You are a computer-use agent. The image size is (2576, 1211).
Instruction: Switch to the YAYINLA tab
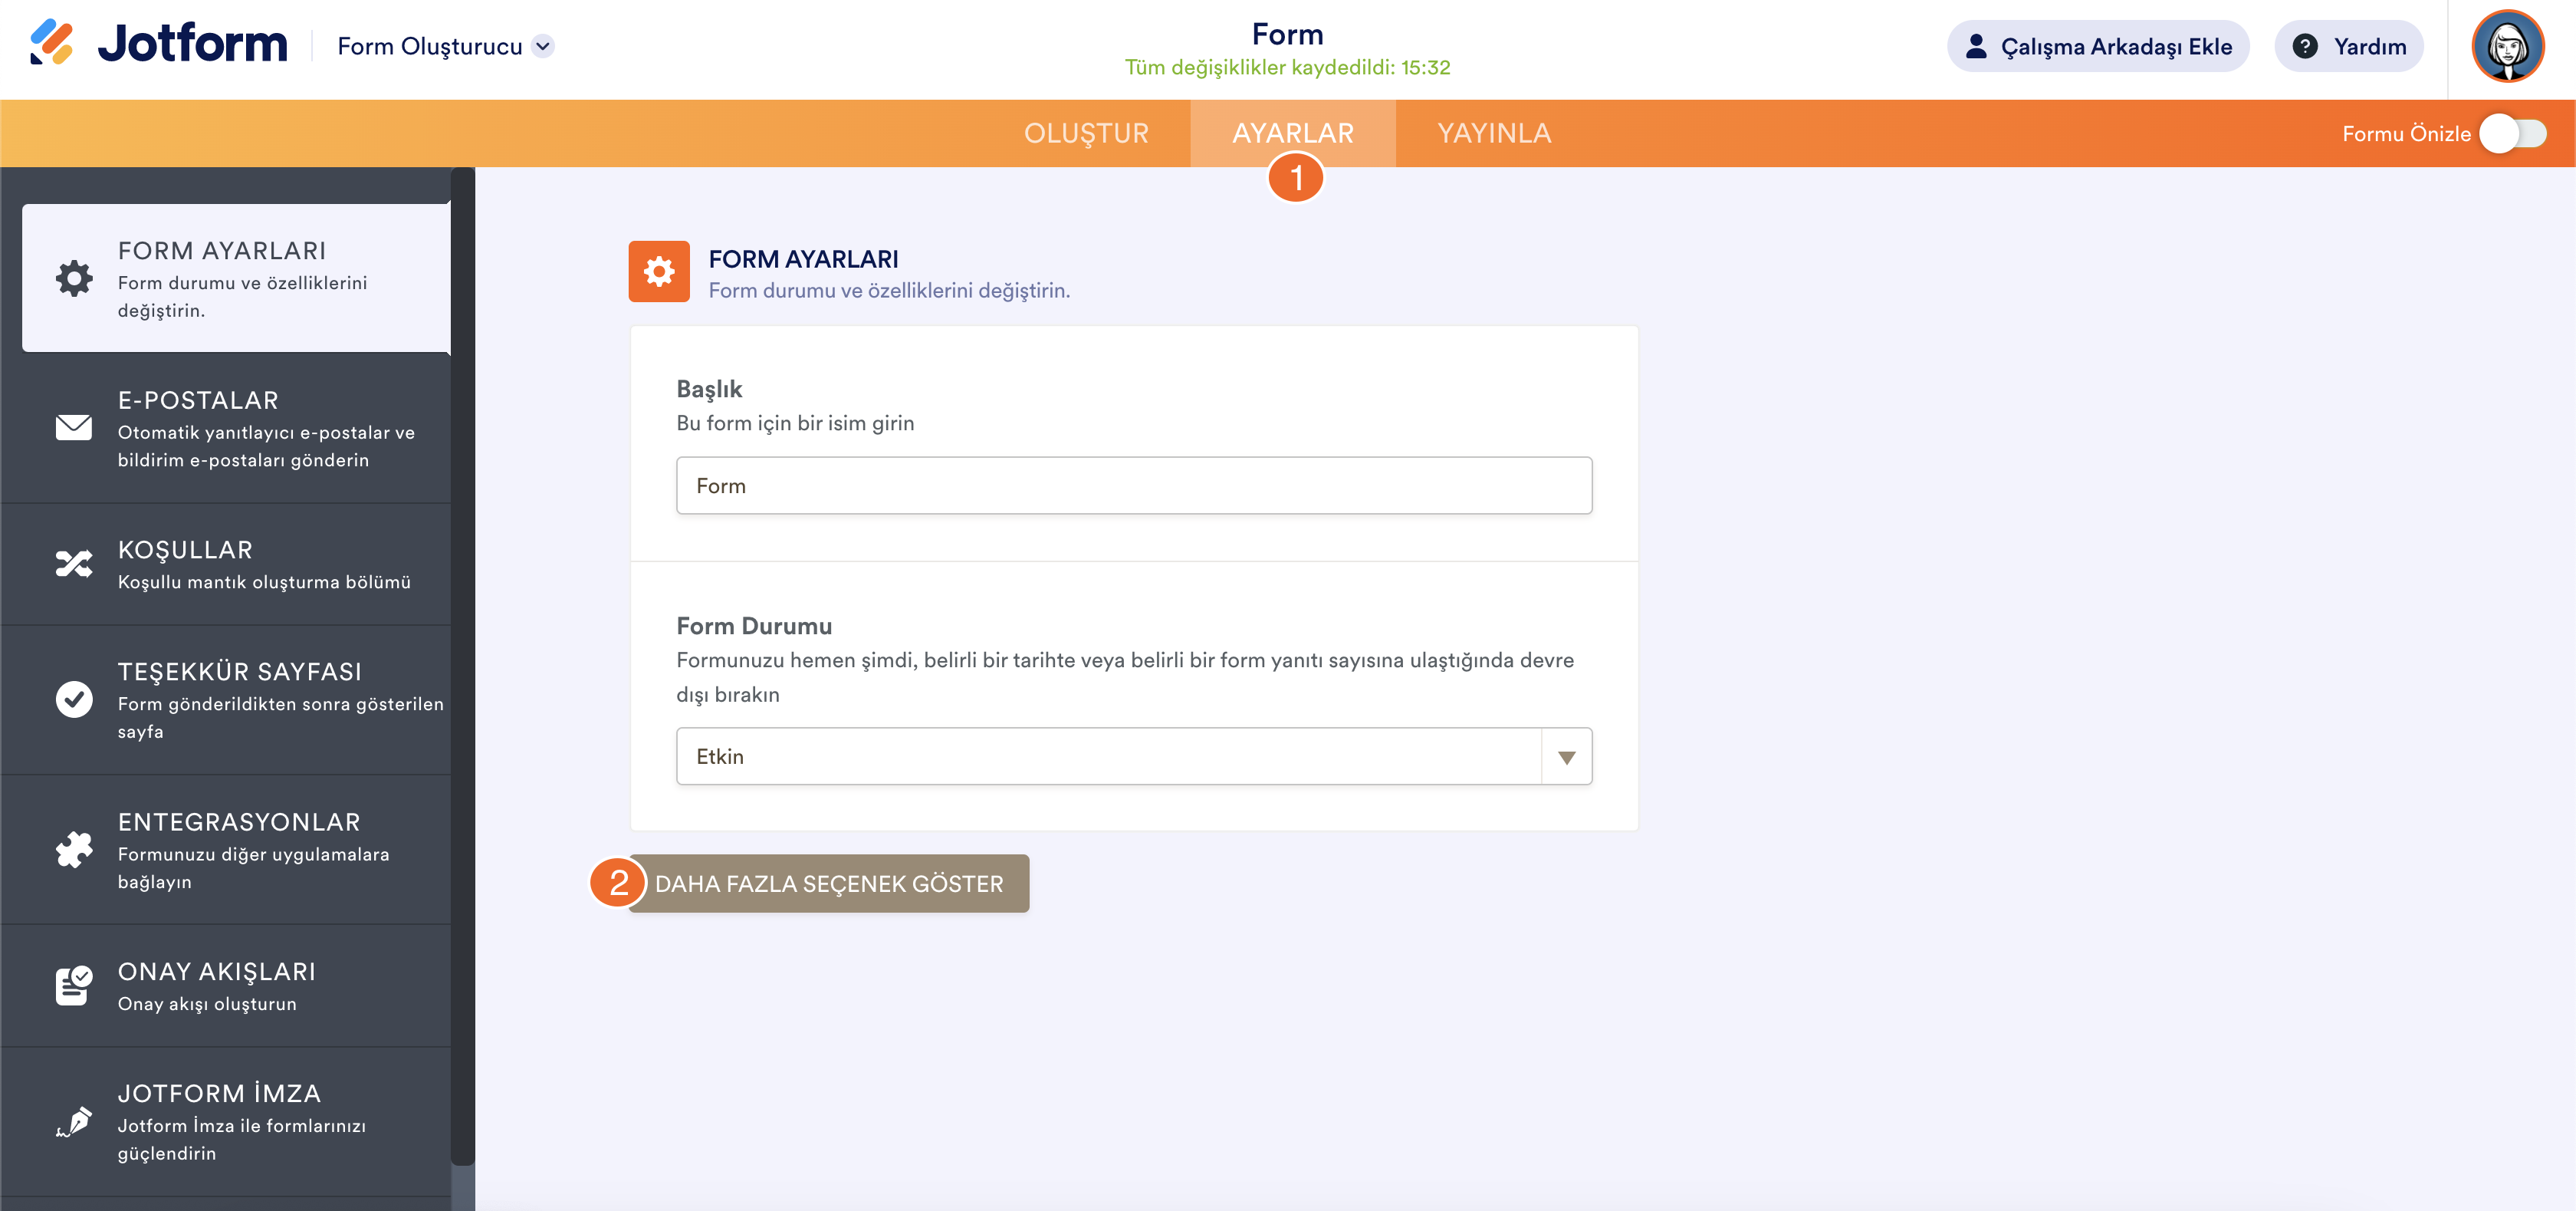pyautogui.click(x=1494, y=133)
